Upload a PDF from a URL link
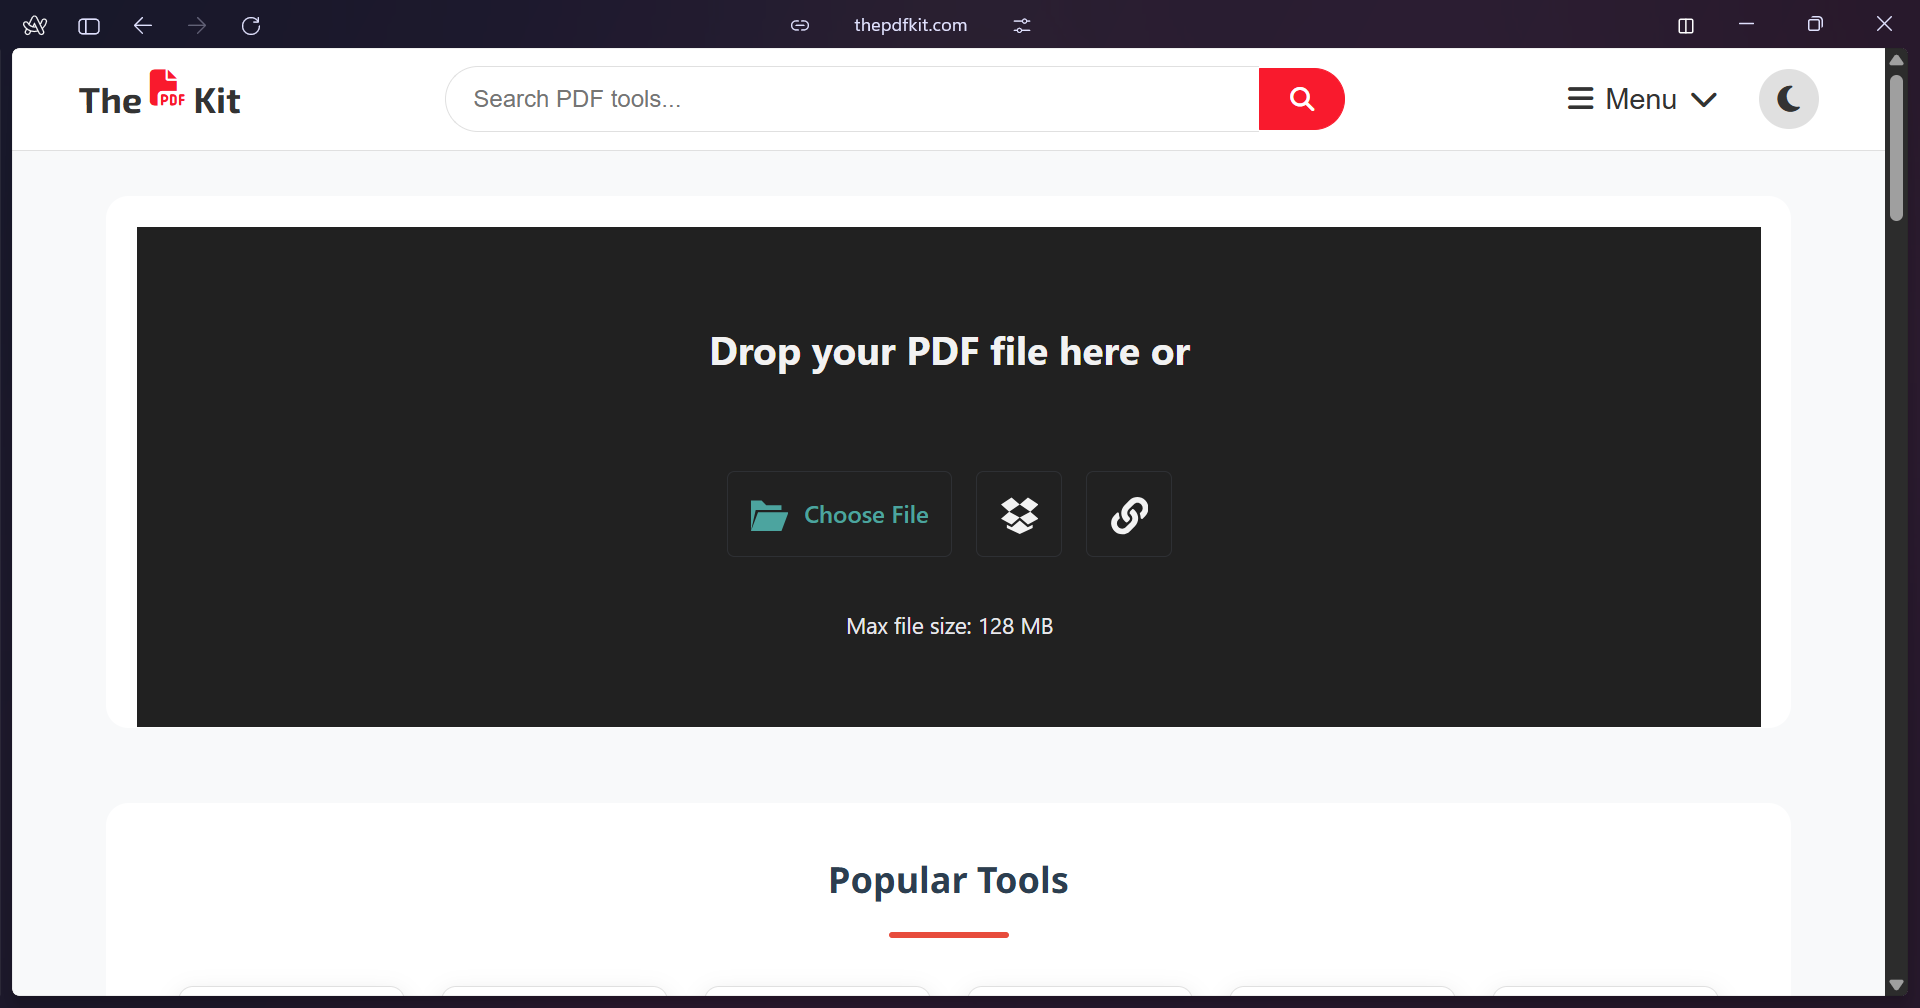The width and height of the screenshot is (1920, 1008). 1128,514
